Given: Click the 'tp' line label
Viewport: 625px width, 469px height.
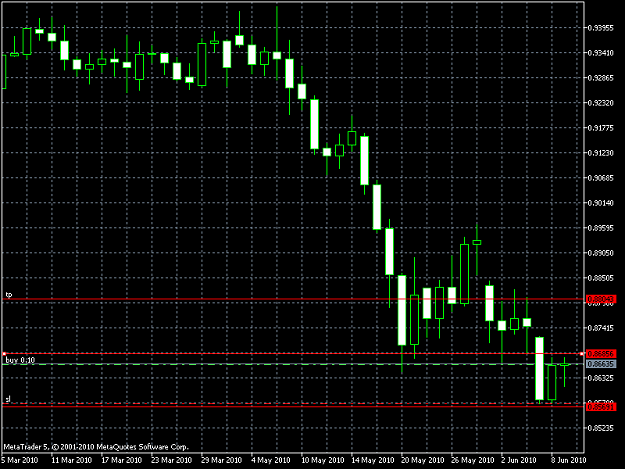Looking at the screenshot, I should pos(9,294).
